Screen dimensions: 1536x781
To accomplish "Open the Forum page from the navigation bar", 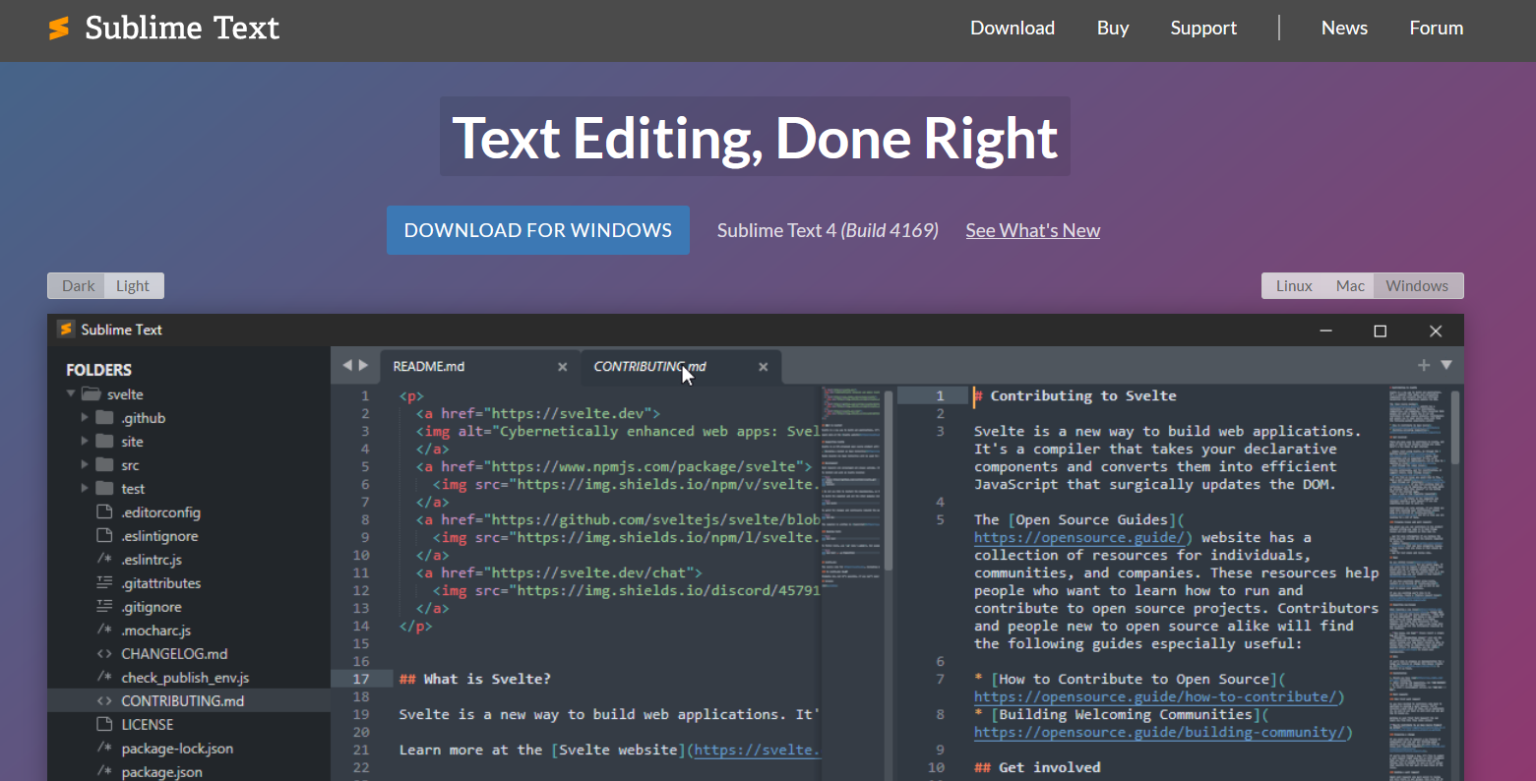I will (1436, 28).
